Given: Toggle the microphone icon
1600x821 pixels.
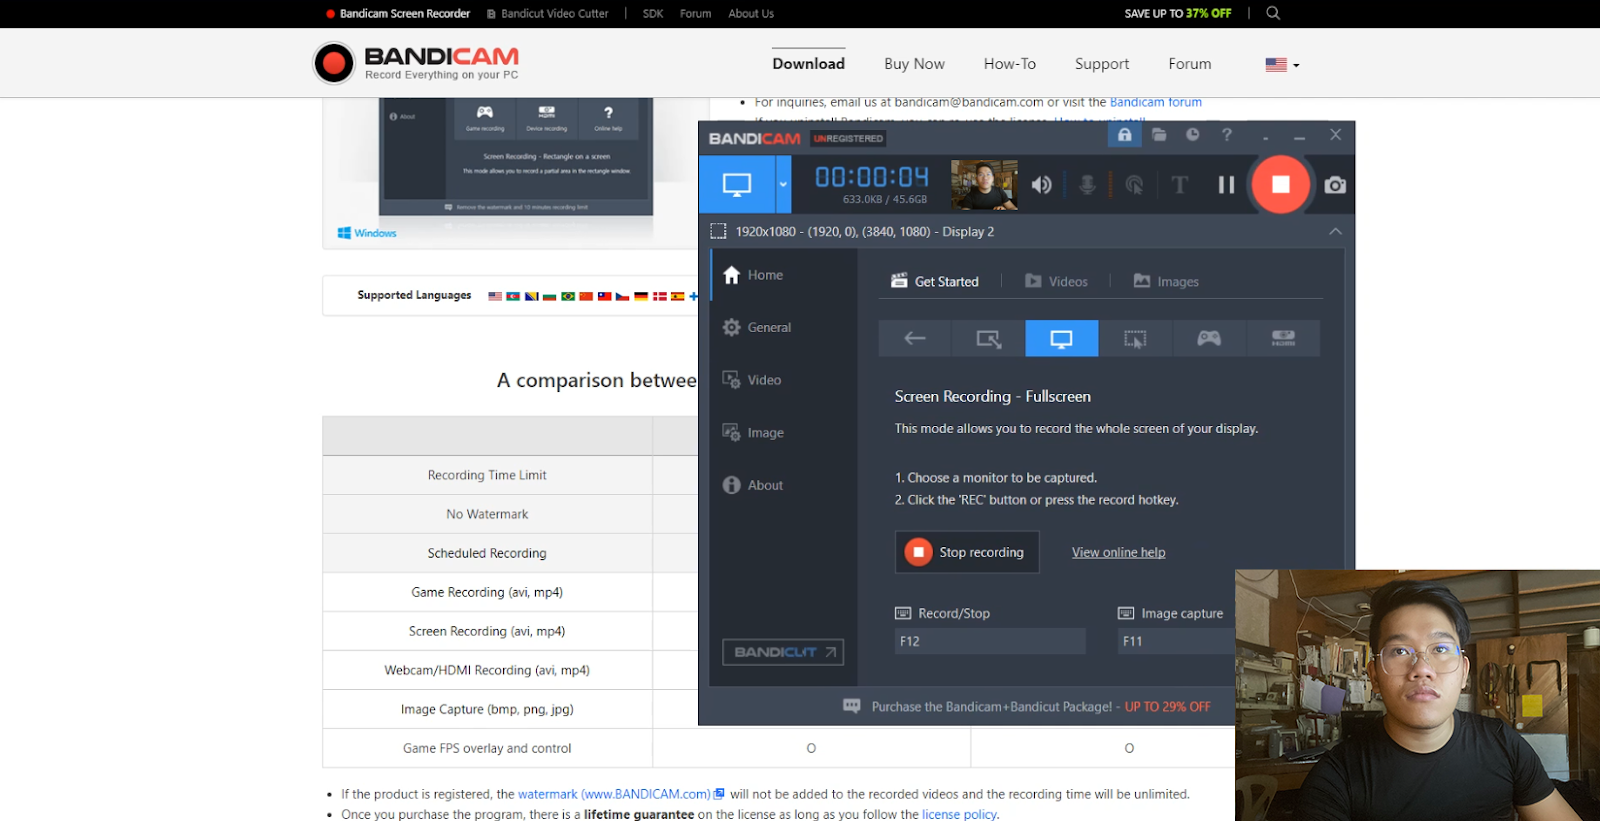Looking at the screenshot, I should click(x=1087, y=185).
